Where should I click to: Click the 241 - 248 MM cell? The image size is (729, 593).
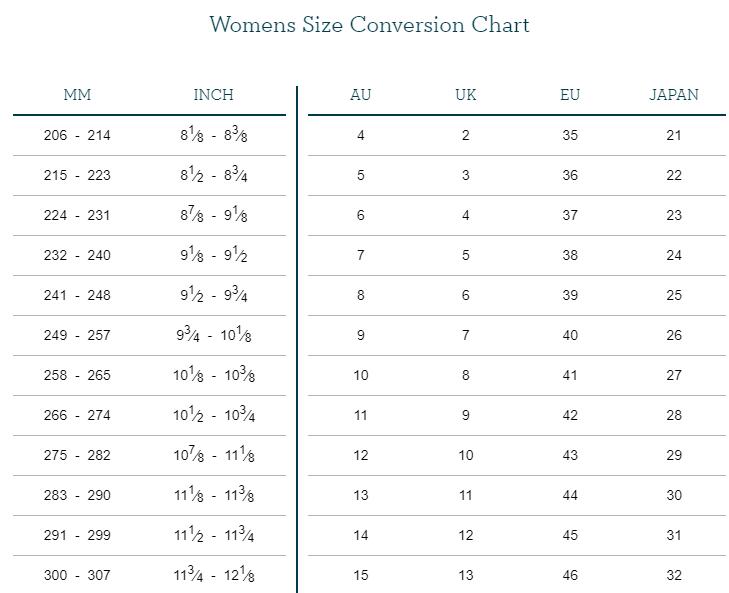click(77, 295)
